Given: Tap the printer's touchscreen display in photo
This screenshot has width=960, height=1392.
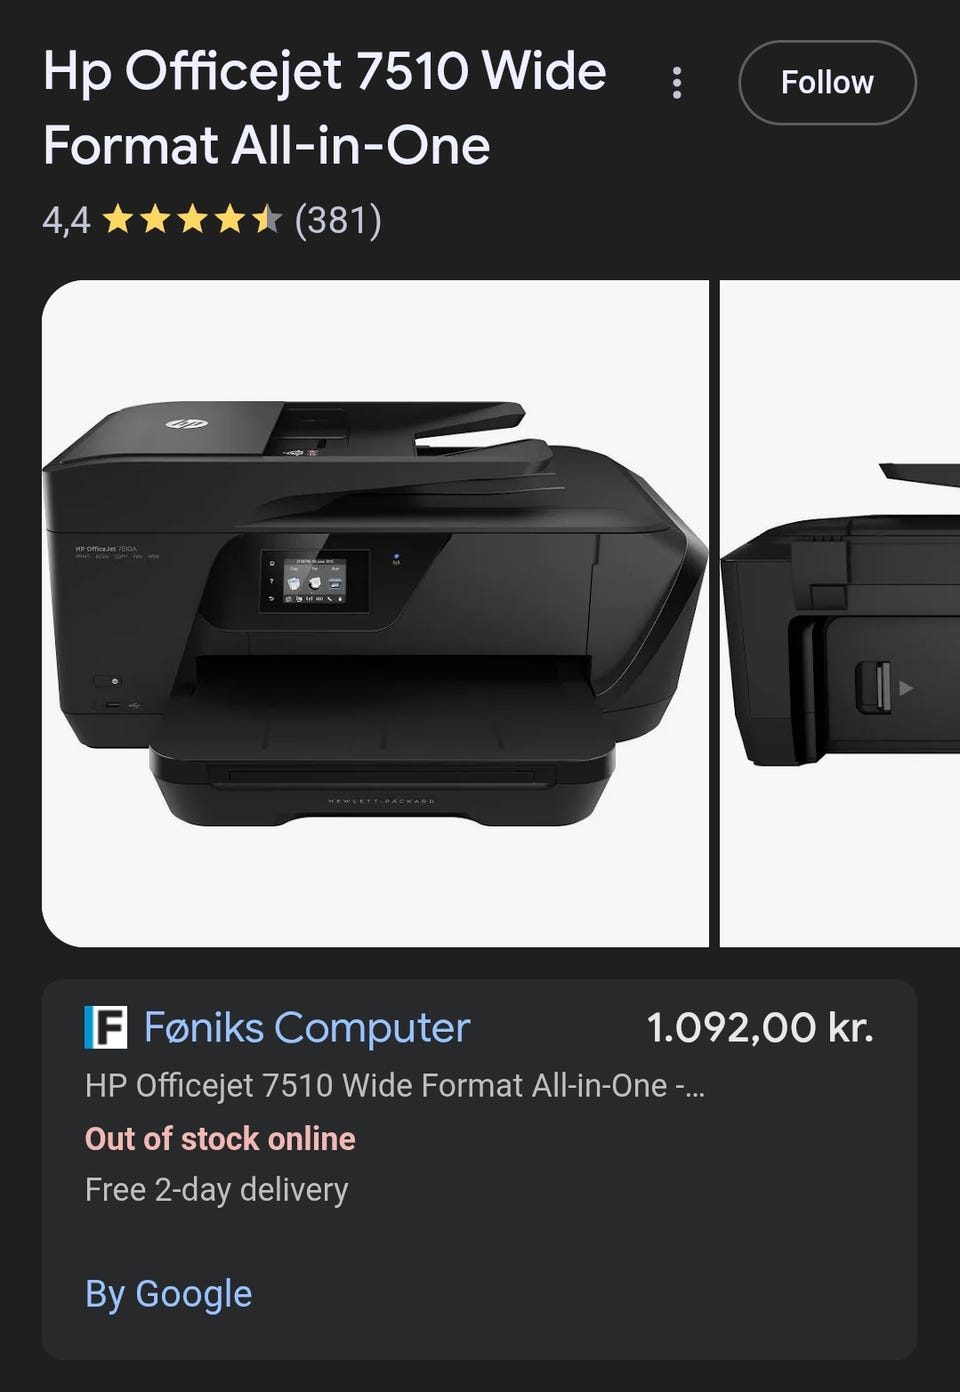Looking at the screenshot, I should click(x=315, y=580).
